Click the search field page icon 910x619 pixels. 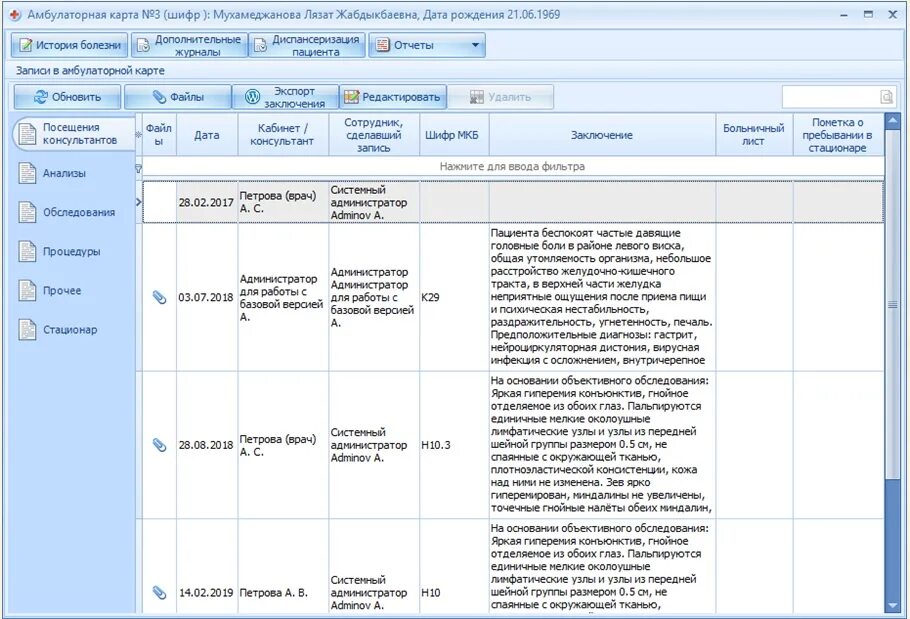886,97
